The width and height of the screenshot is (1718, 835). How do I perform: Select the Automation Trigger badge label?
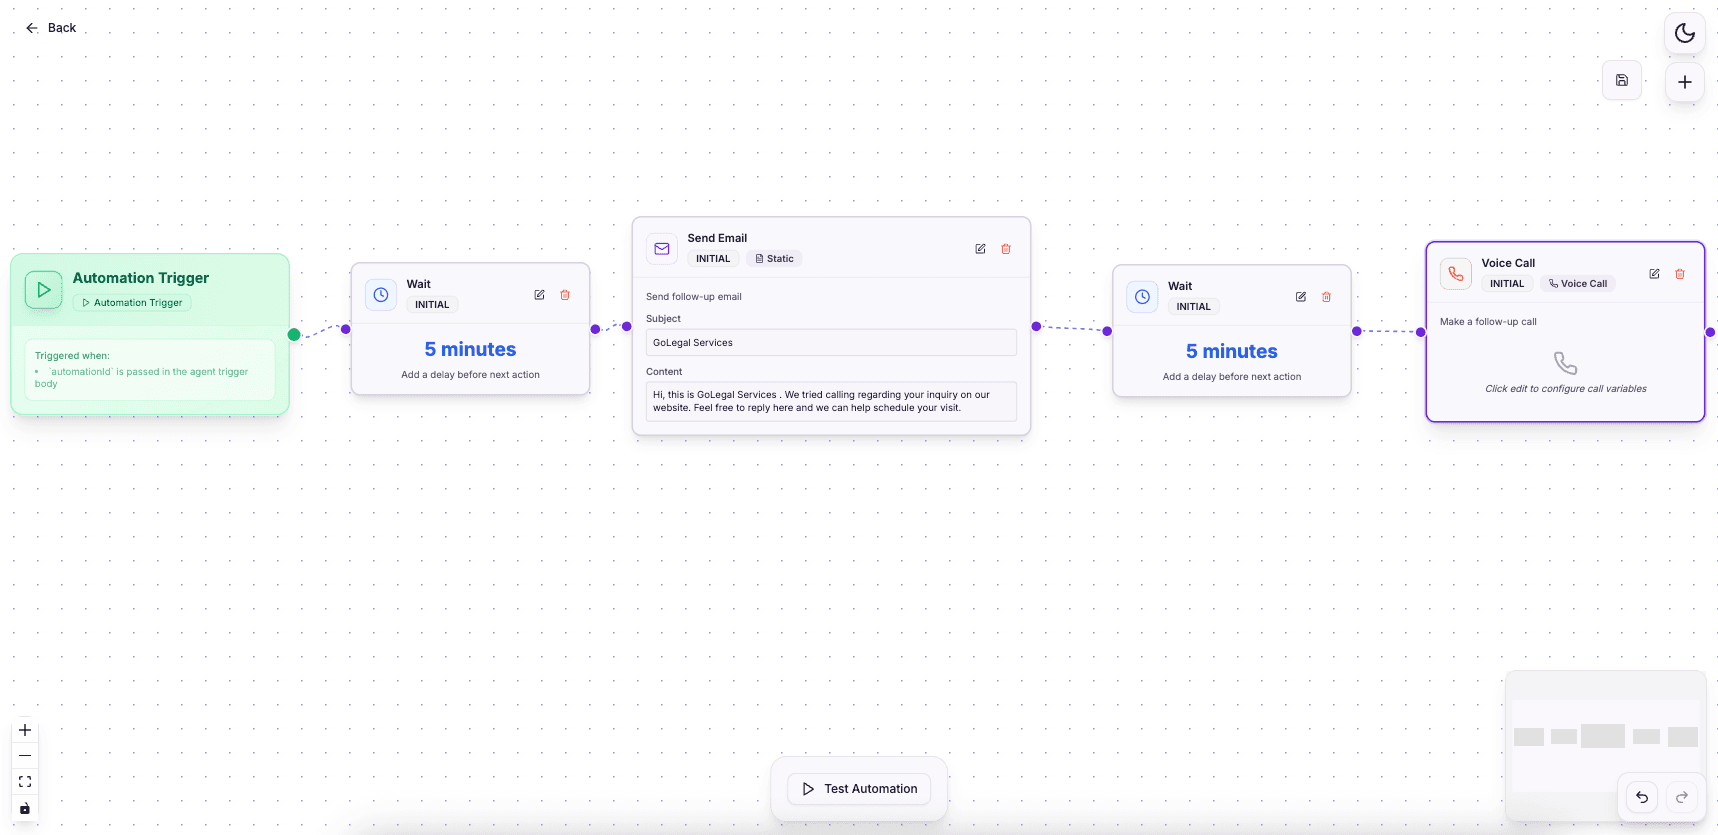click(132, 303)
